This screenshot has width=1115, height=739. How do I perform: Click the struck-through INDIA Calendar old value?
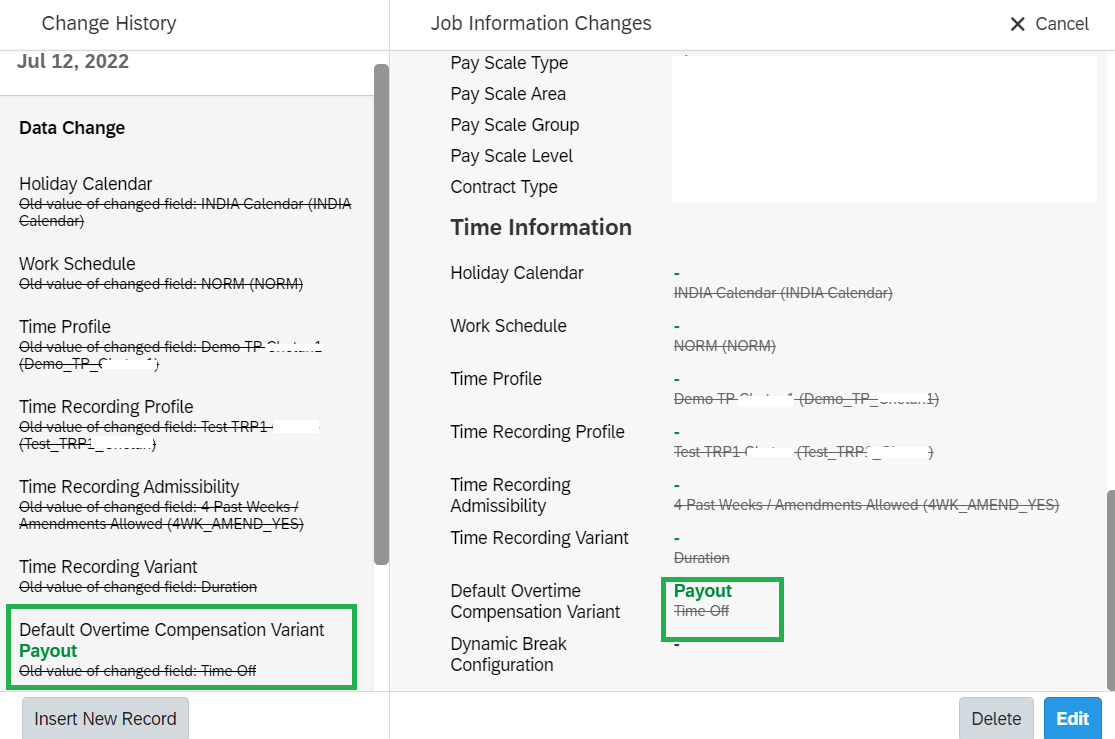(783, 293)
